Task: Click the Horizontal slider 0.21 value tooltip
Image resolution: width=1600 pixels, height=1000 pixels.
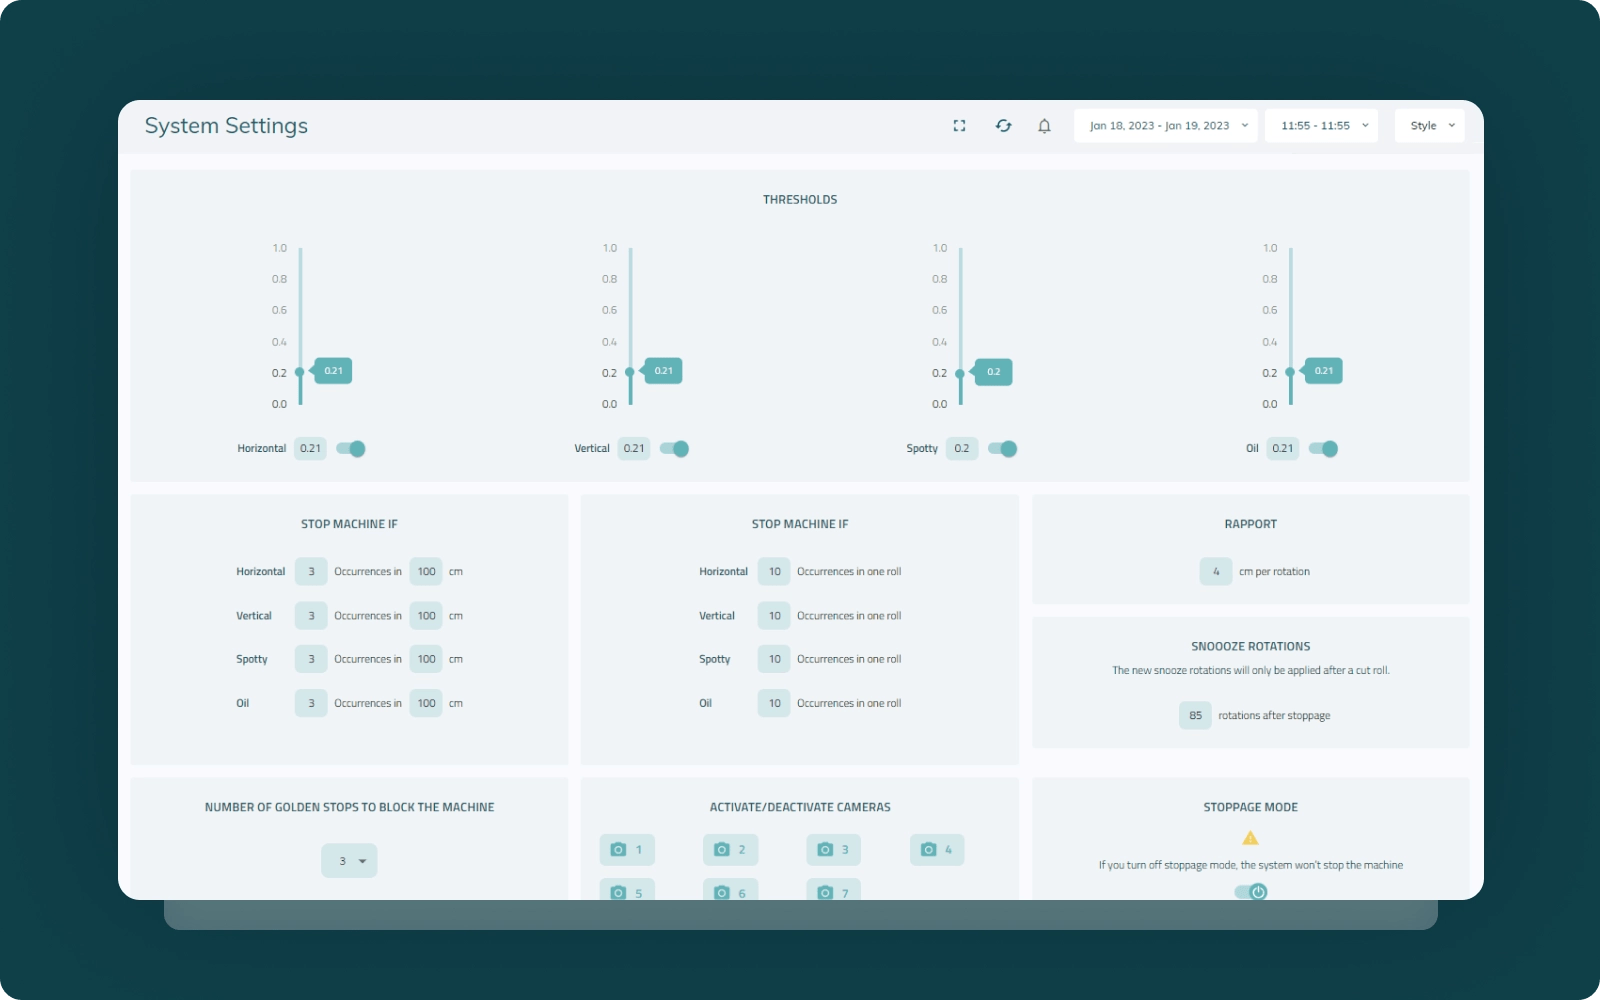Action: coord(333,371)
